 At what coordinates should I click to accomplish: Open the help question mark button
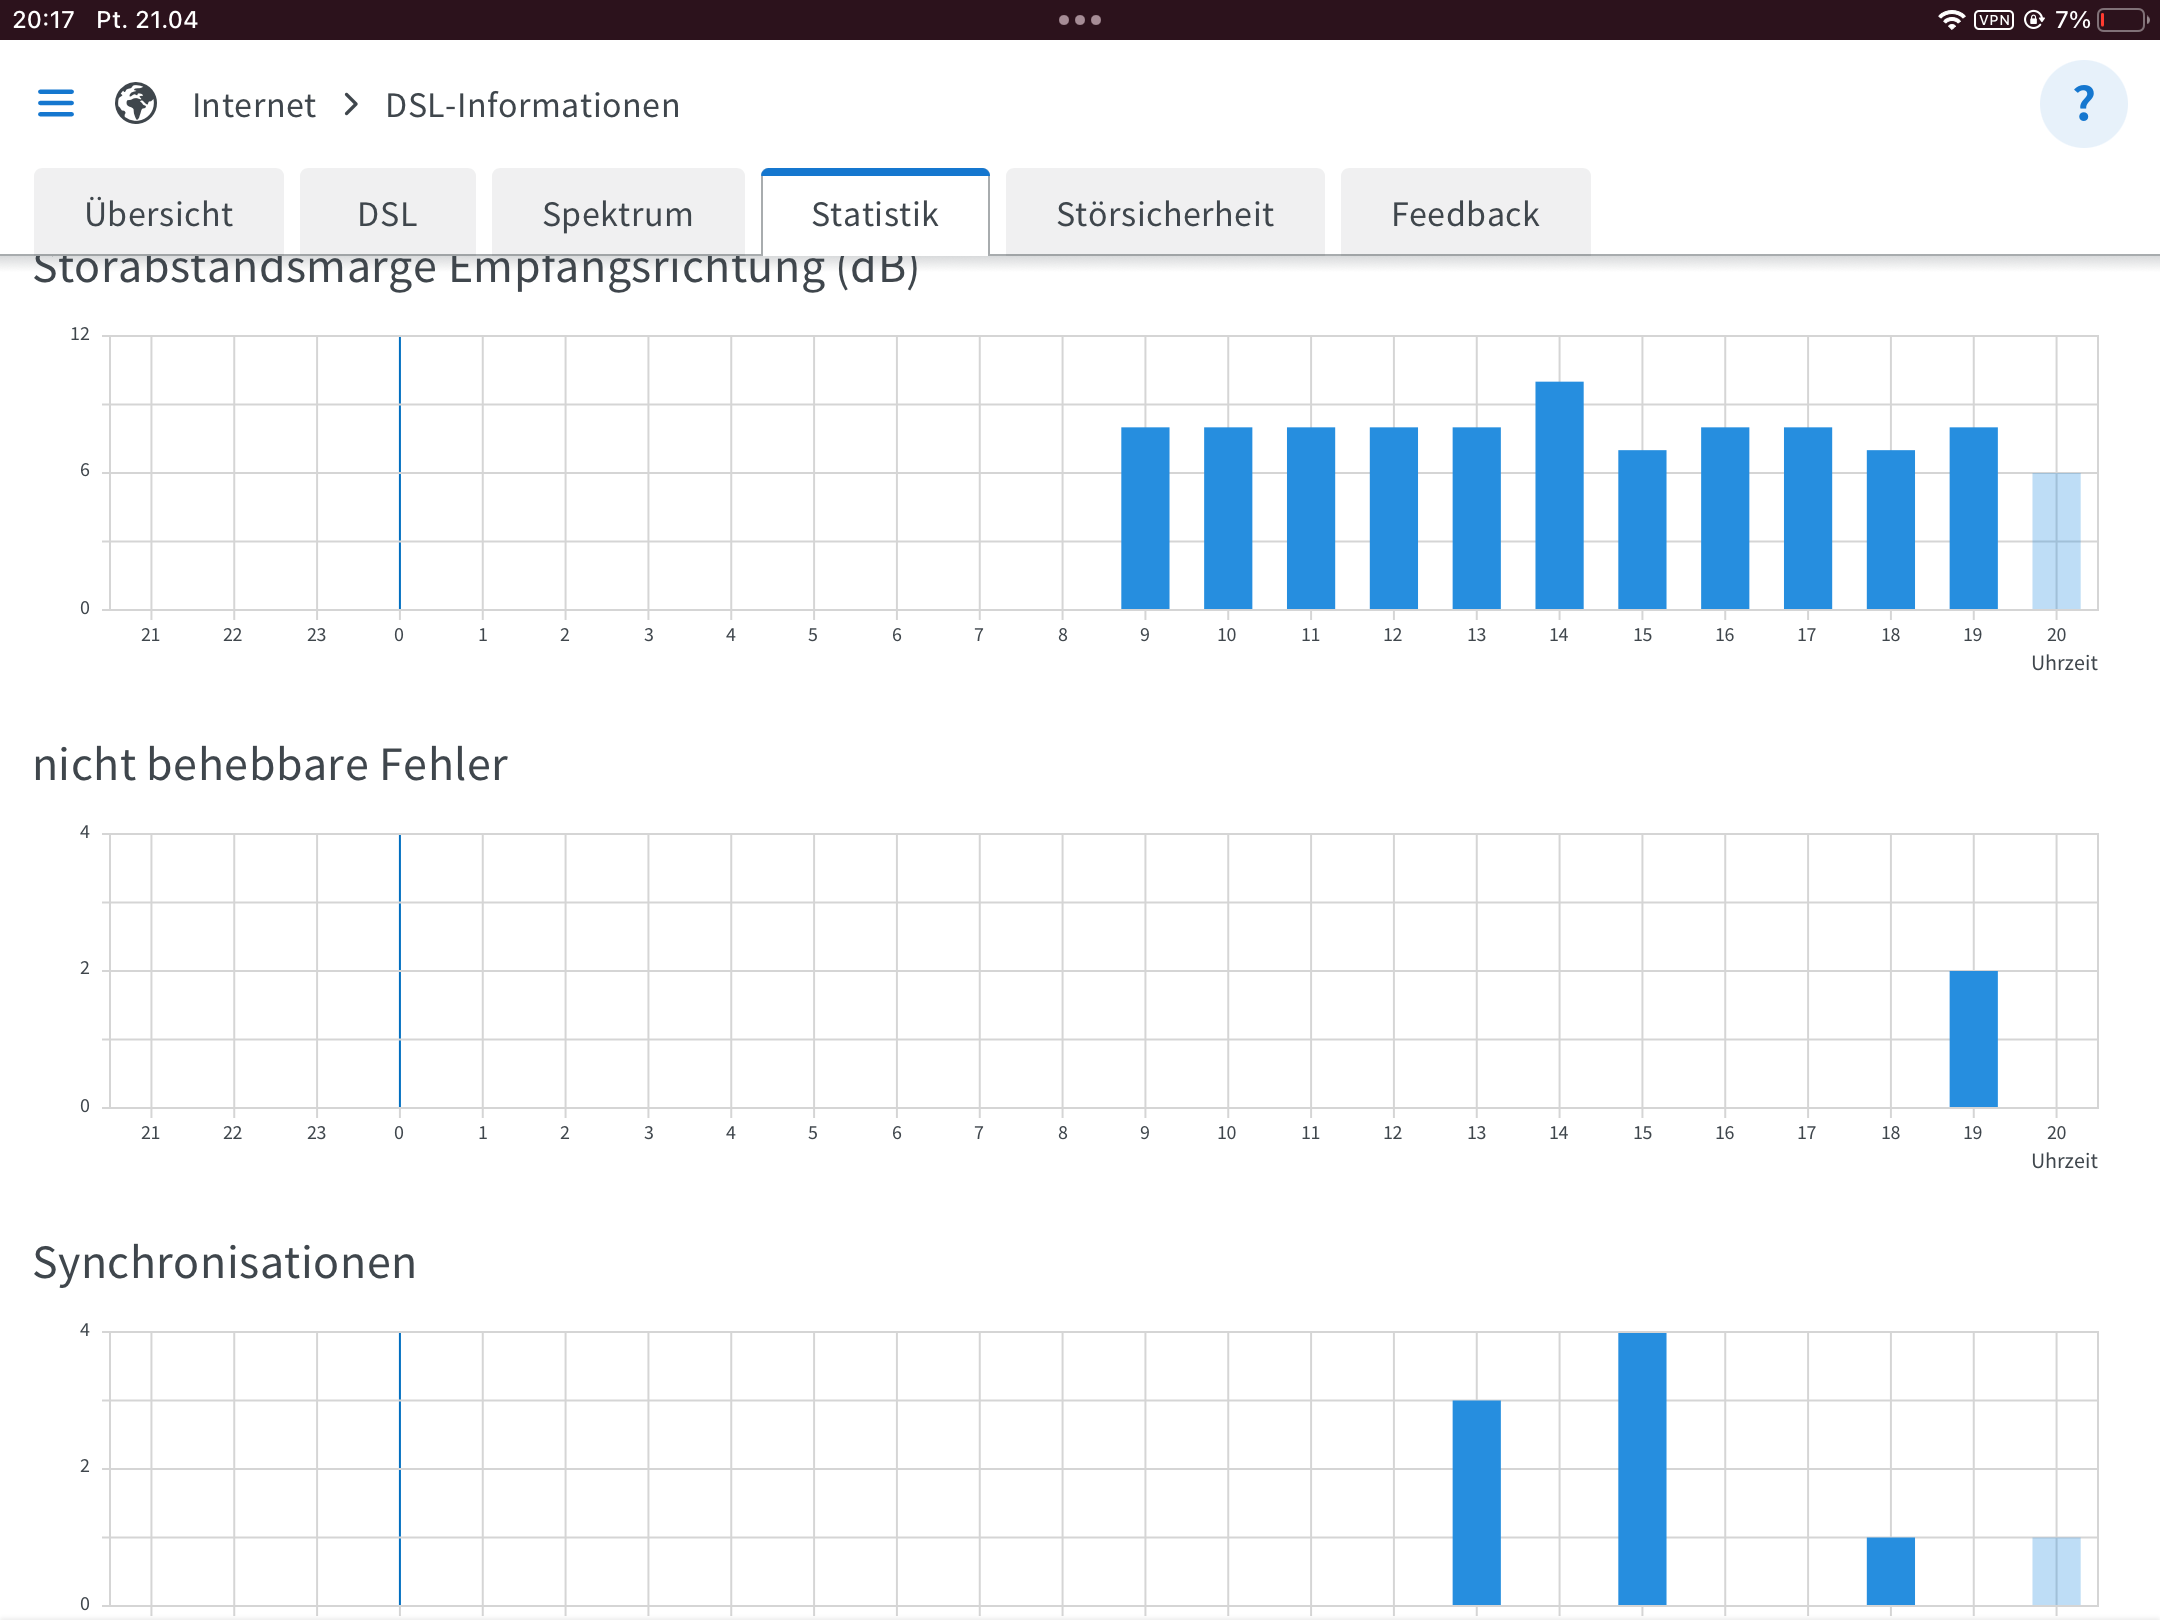point(2083,104)
